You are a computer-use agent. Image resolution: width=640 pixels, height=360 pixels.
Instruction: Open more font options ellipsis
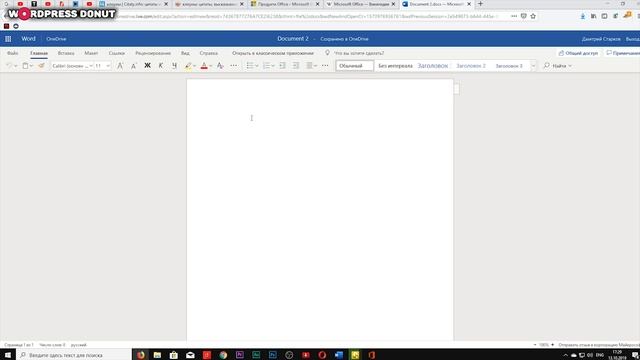point(234,66)
